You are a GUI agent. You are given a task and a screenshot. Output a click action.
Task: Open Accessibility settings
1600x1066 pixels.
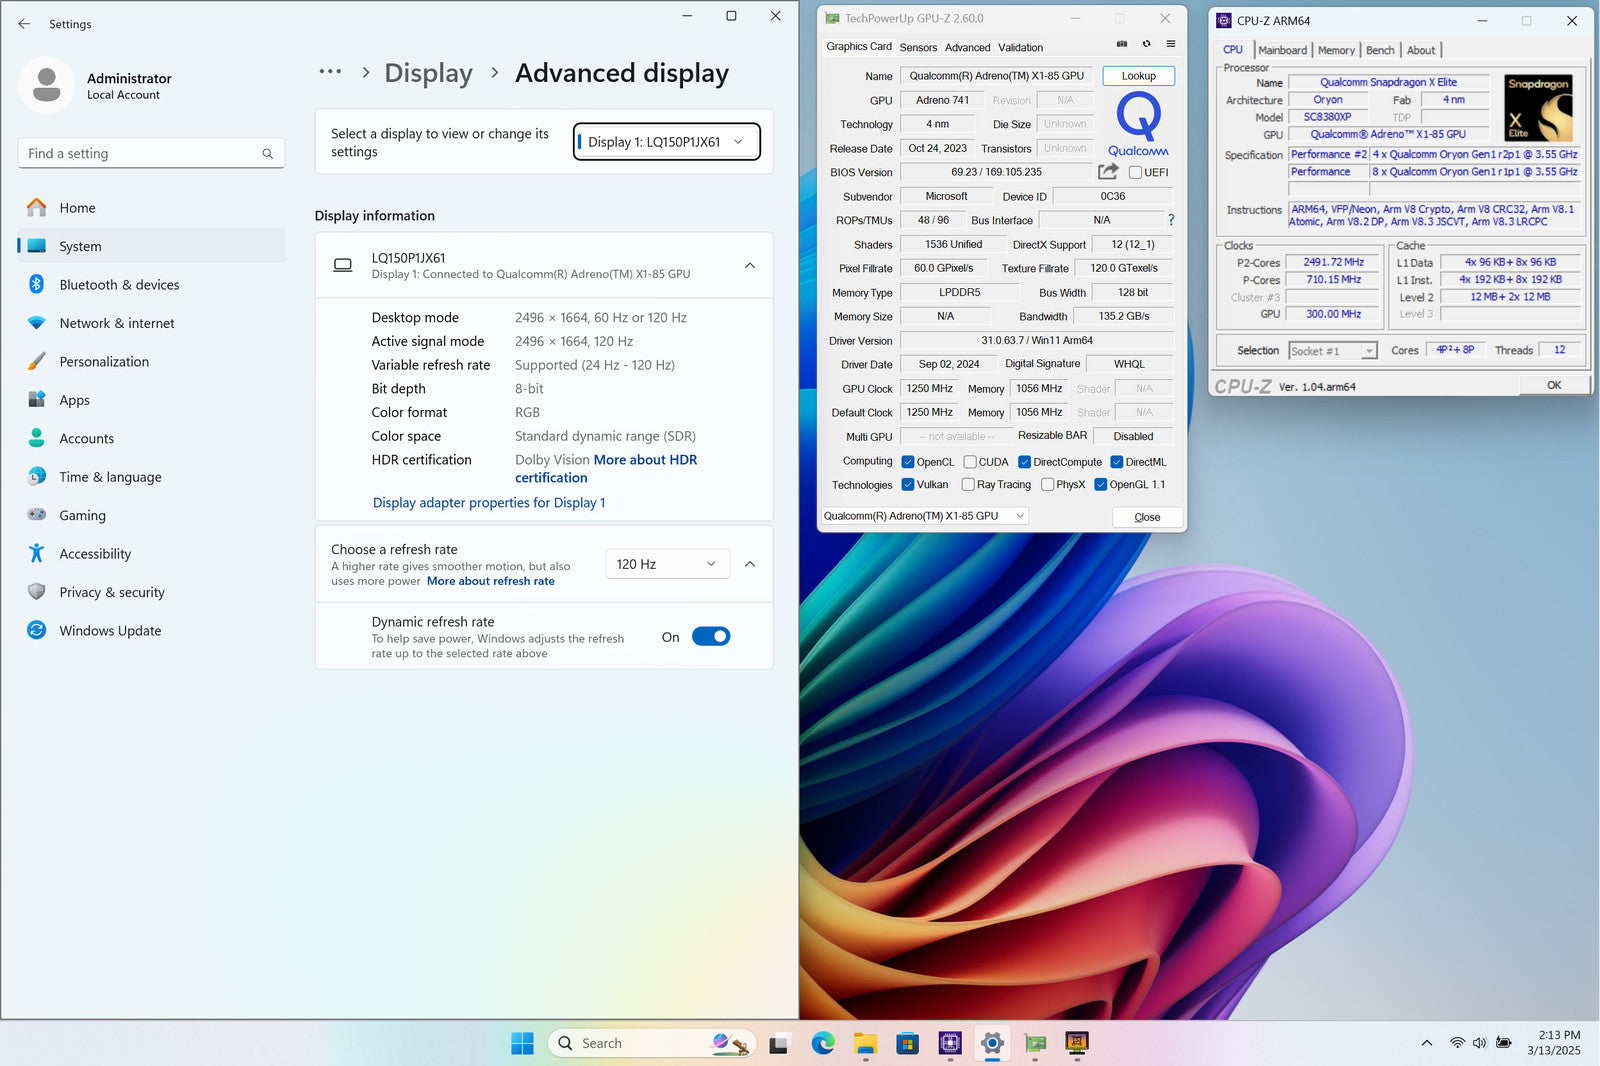coord(151,554)
